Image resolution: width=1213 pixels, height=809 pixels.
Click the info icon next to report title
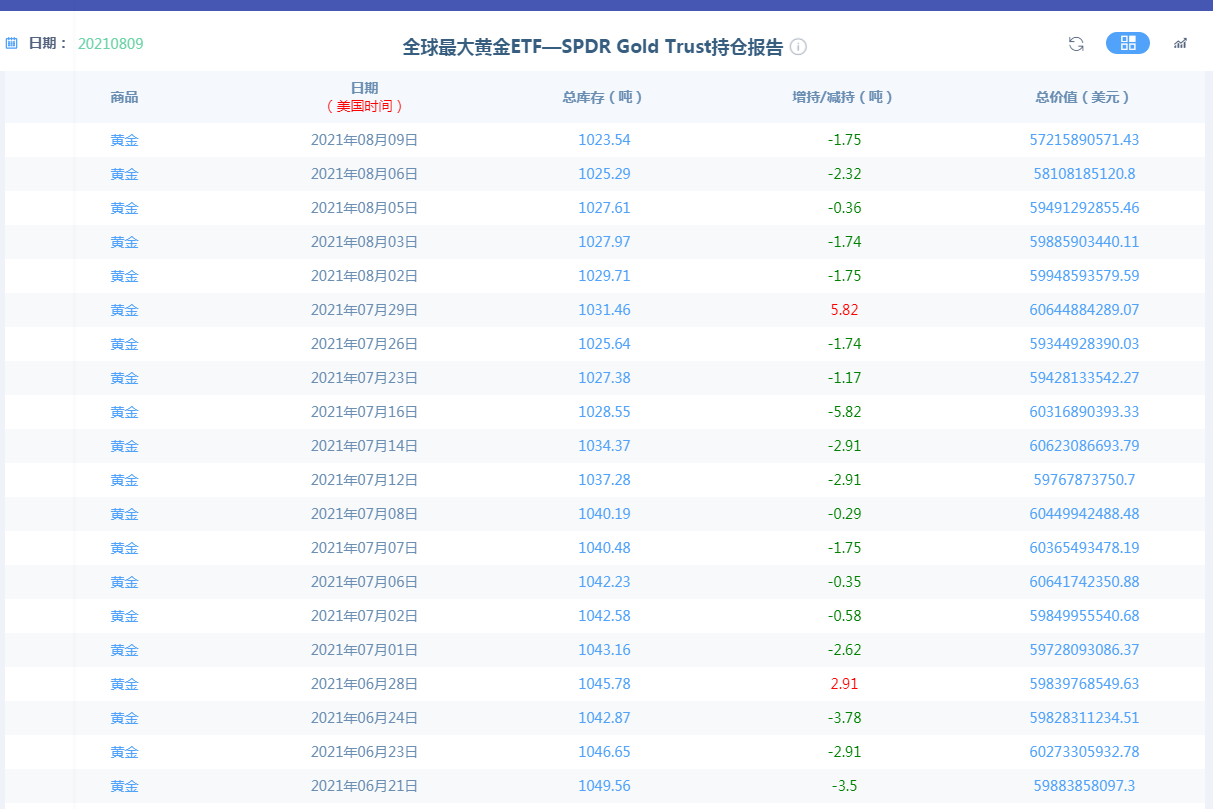coord(798,47)
